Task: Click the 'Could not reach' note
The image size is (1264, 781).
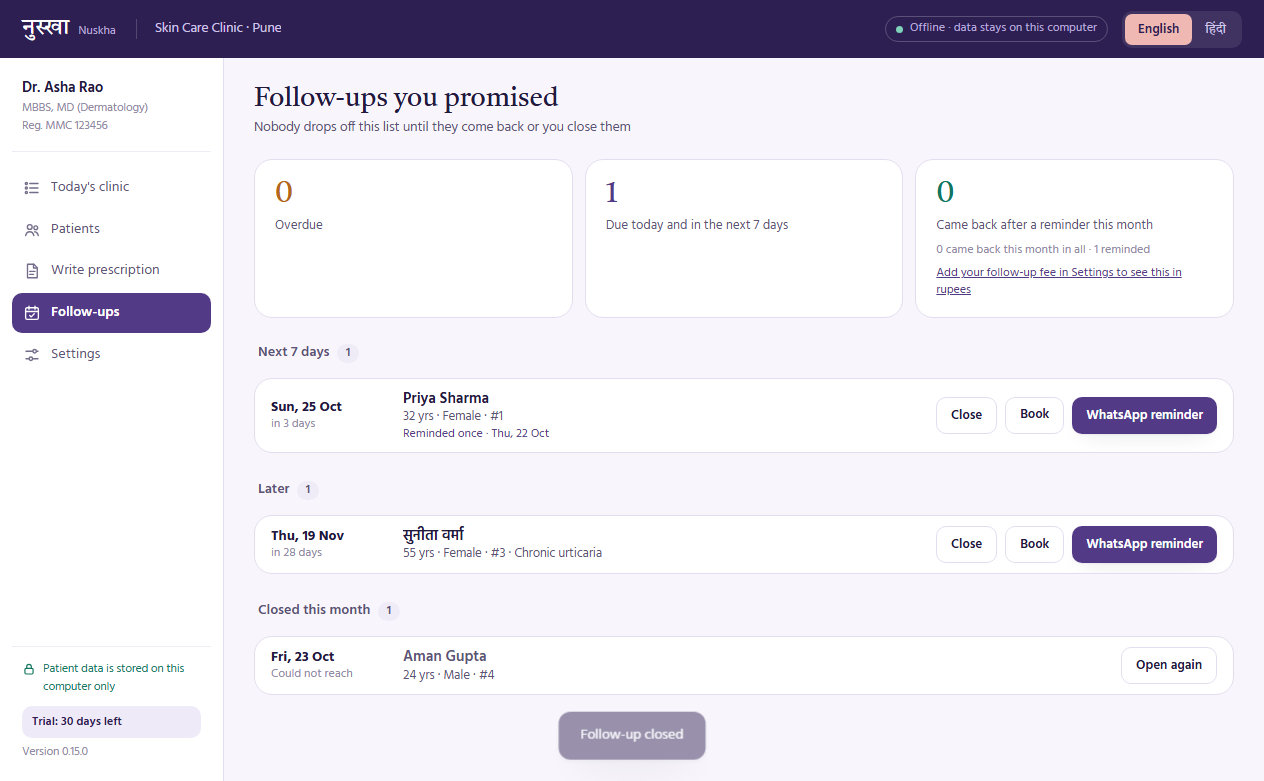Action: 312,674
